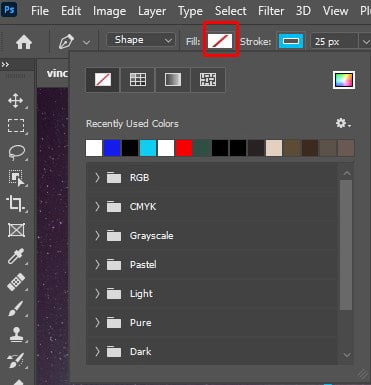
Task: Expand the CMYK swatch group
Action: [x=97, y=207]
